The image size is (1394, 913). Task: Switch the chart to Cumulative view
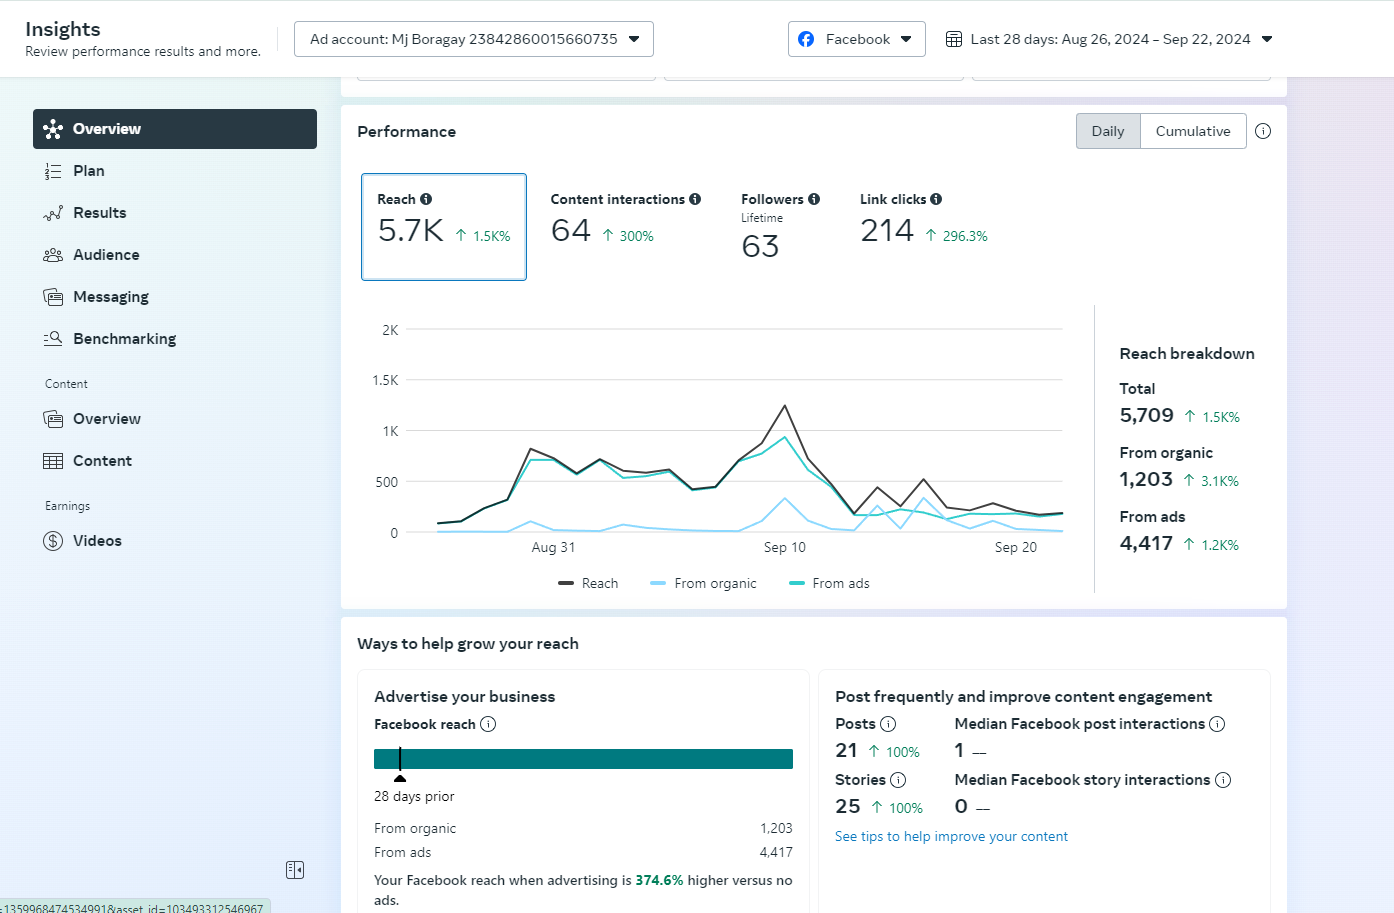click(1193, 131)
